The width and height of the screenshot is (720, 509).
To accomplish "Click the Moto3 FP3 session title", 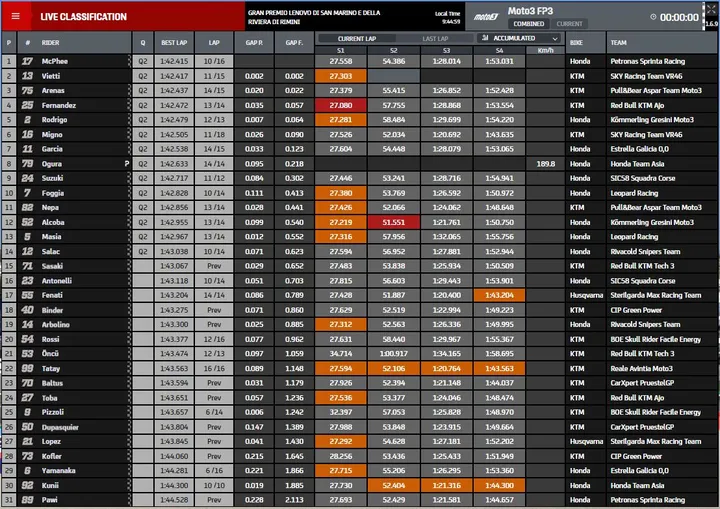I will (x=530, y=11).
